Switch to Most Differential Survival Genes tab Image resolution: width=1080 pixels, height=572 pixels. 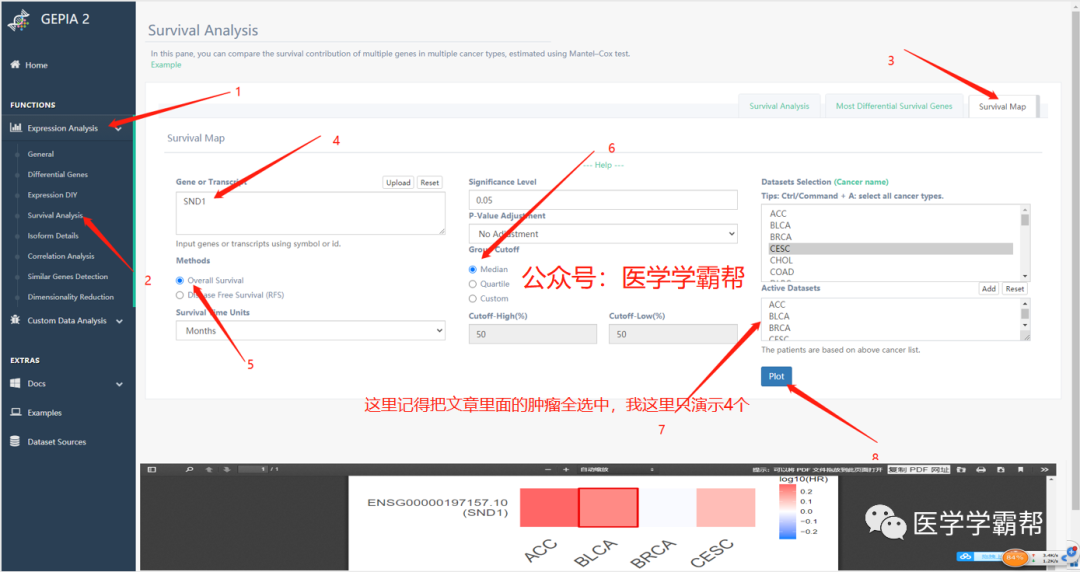[894, 106]
